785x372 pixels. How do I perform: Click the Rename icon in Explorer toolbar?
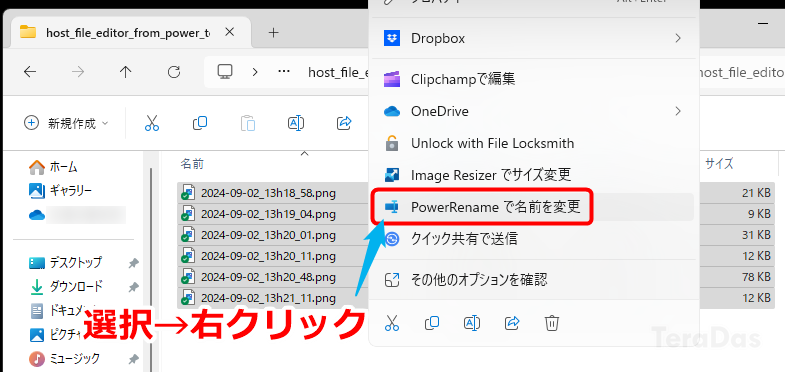click(x=296, y=123)
